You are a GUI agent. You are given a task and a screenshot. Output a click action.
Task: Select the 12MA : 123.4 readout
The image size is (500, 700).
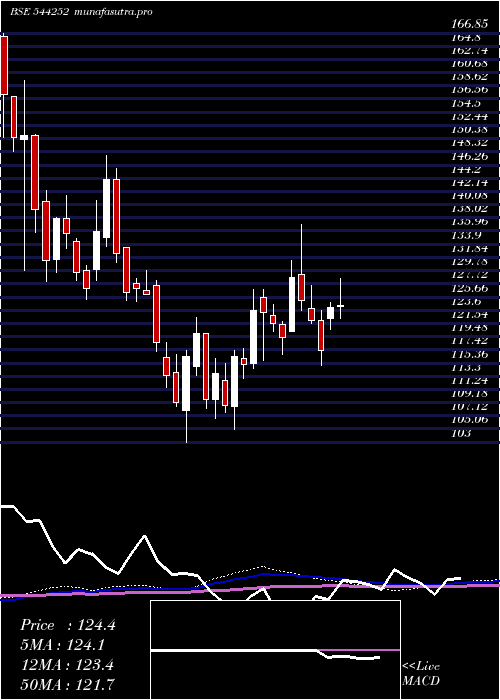pyautogui.click(x=66, y=665)
